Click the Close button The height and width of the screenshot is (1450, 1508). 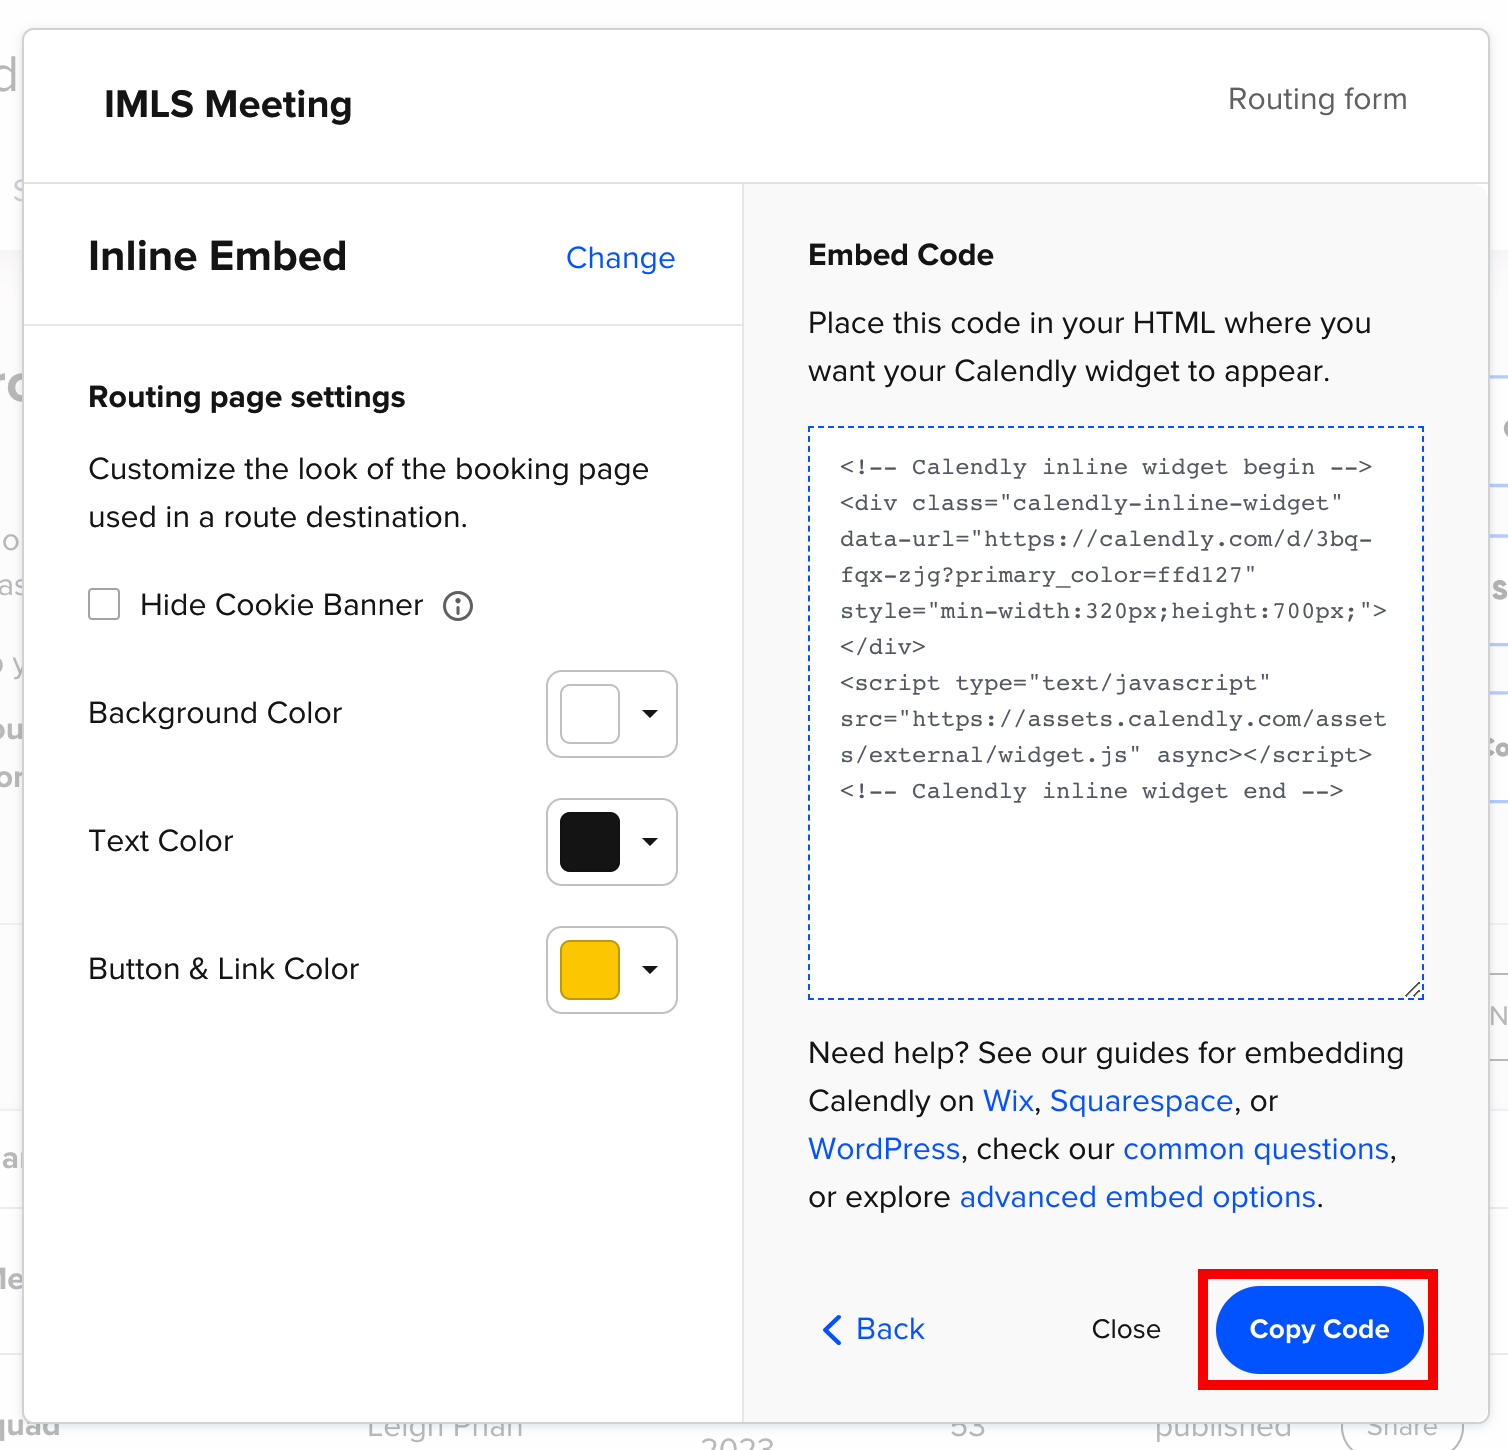1126,1329
